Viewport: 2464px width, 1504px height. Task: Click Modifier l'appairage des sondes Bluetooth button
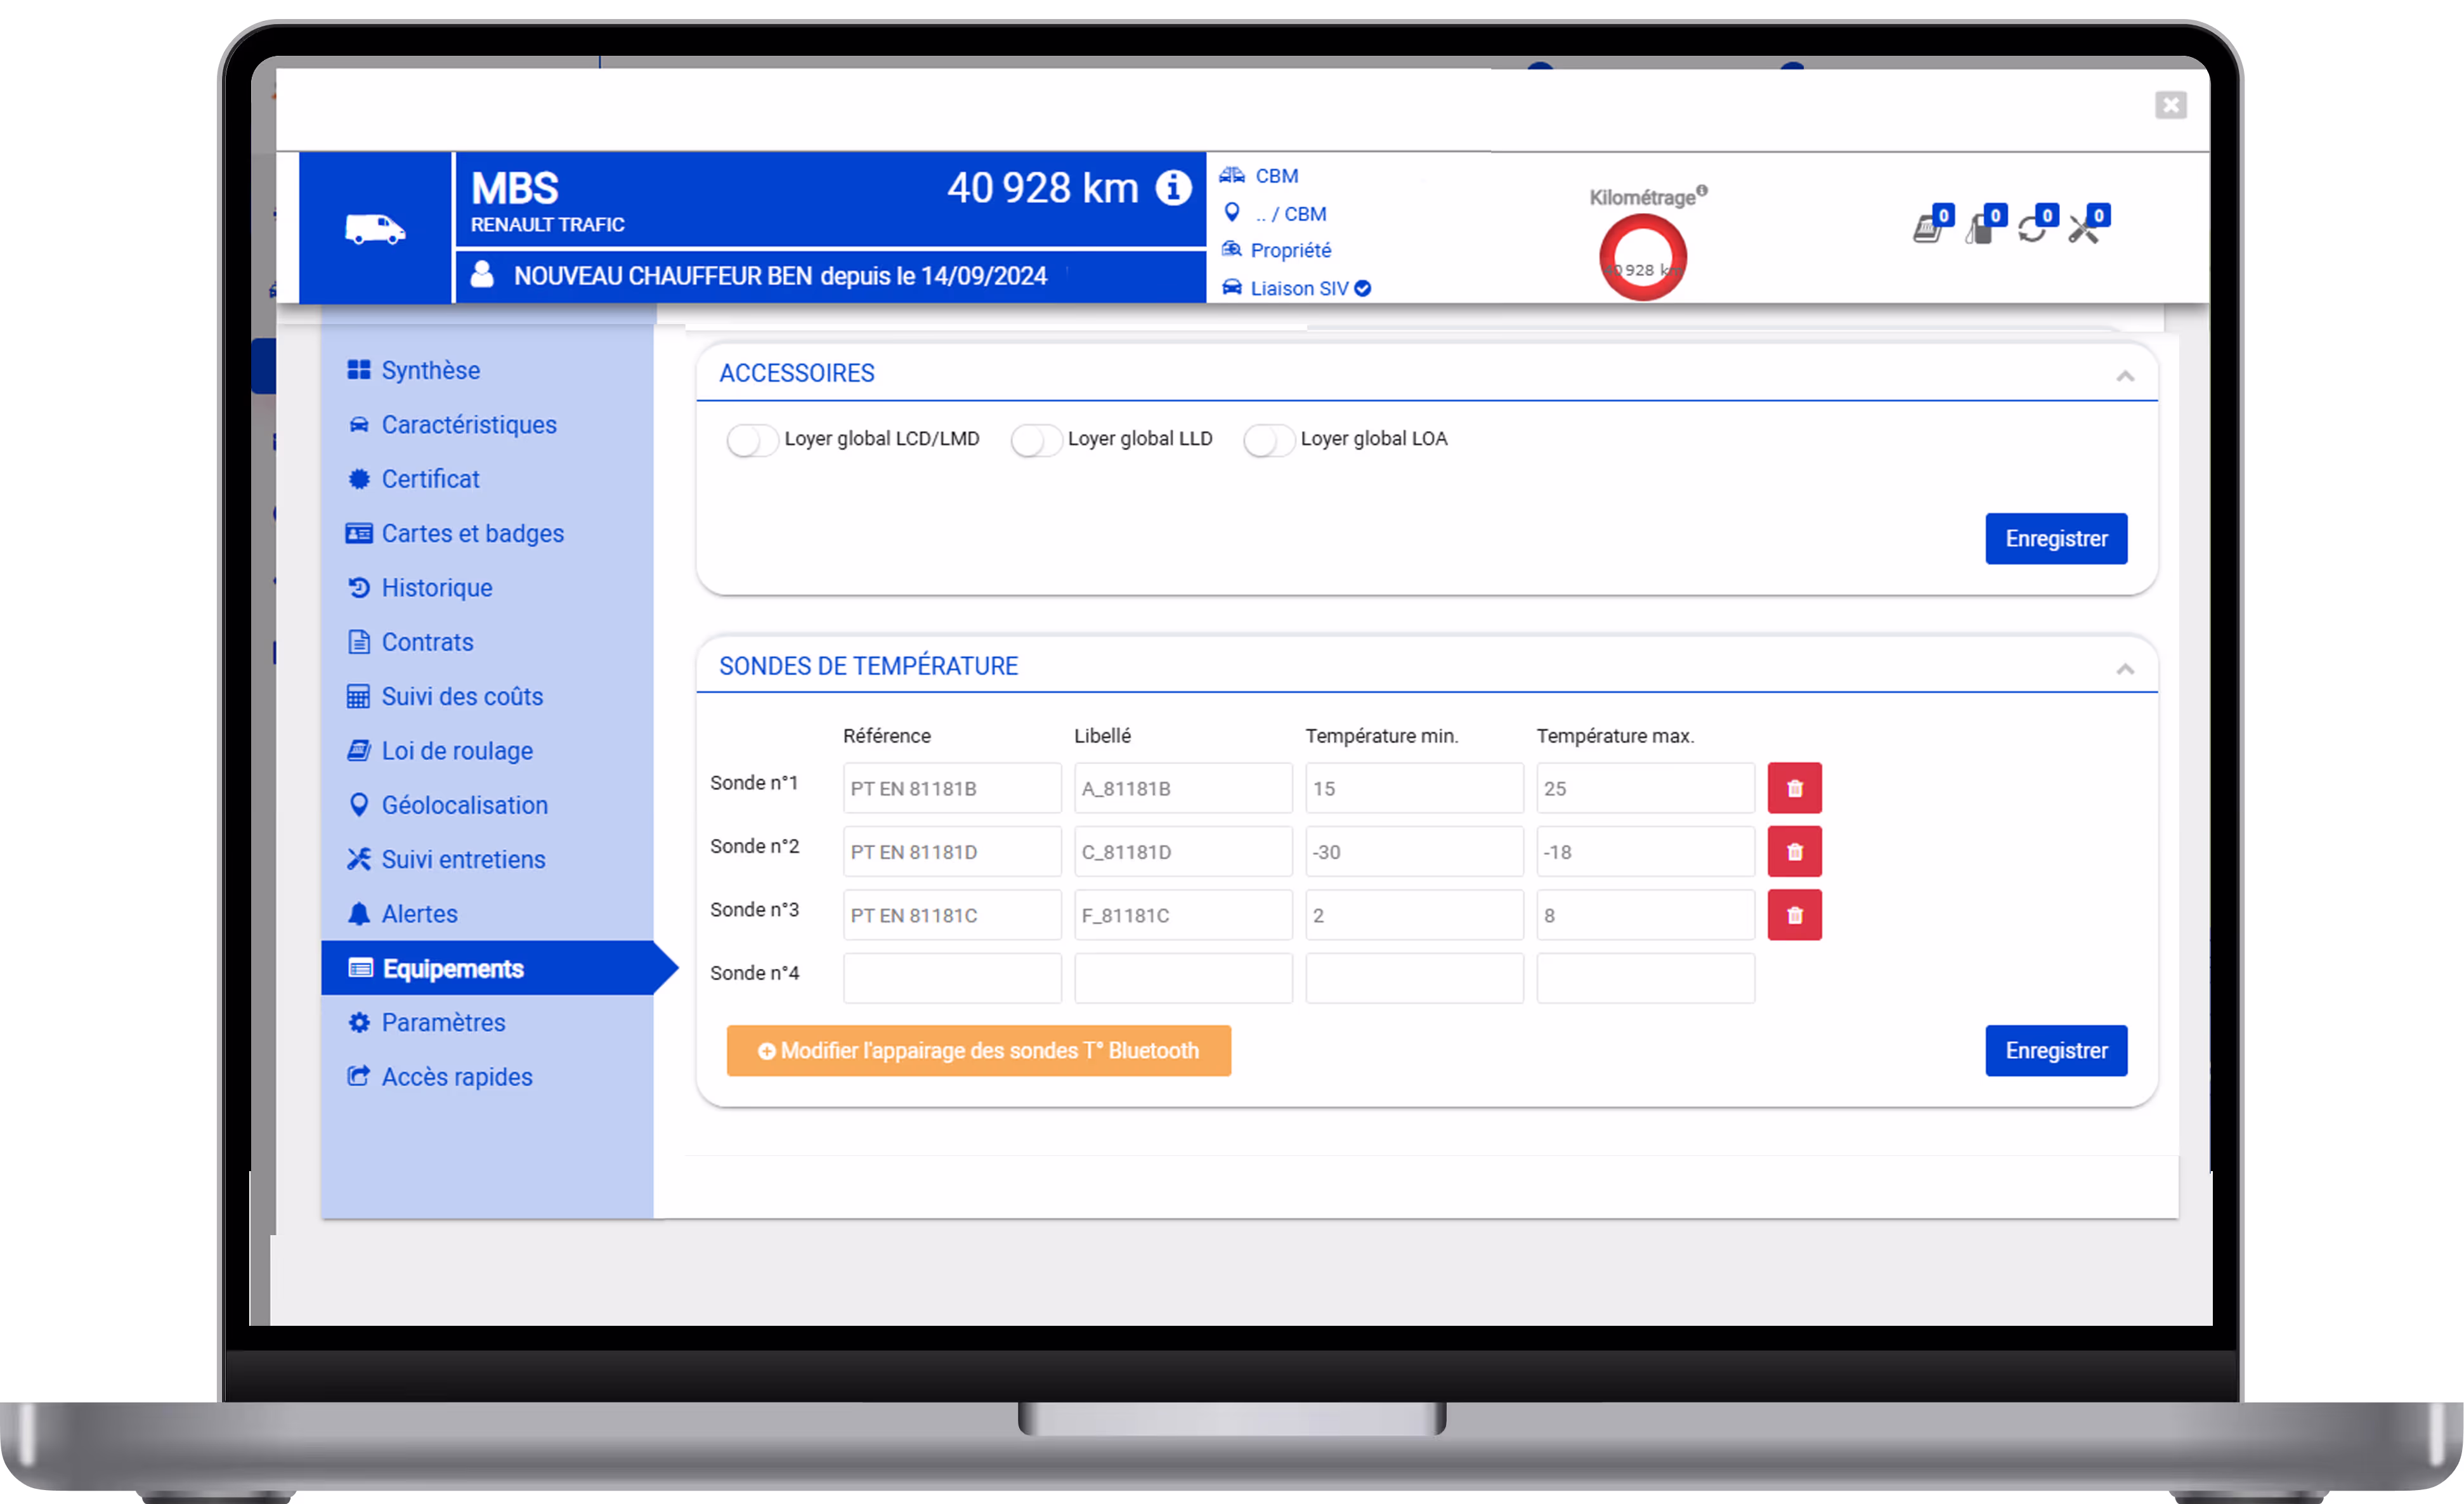(x=978, y=1050)
